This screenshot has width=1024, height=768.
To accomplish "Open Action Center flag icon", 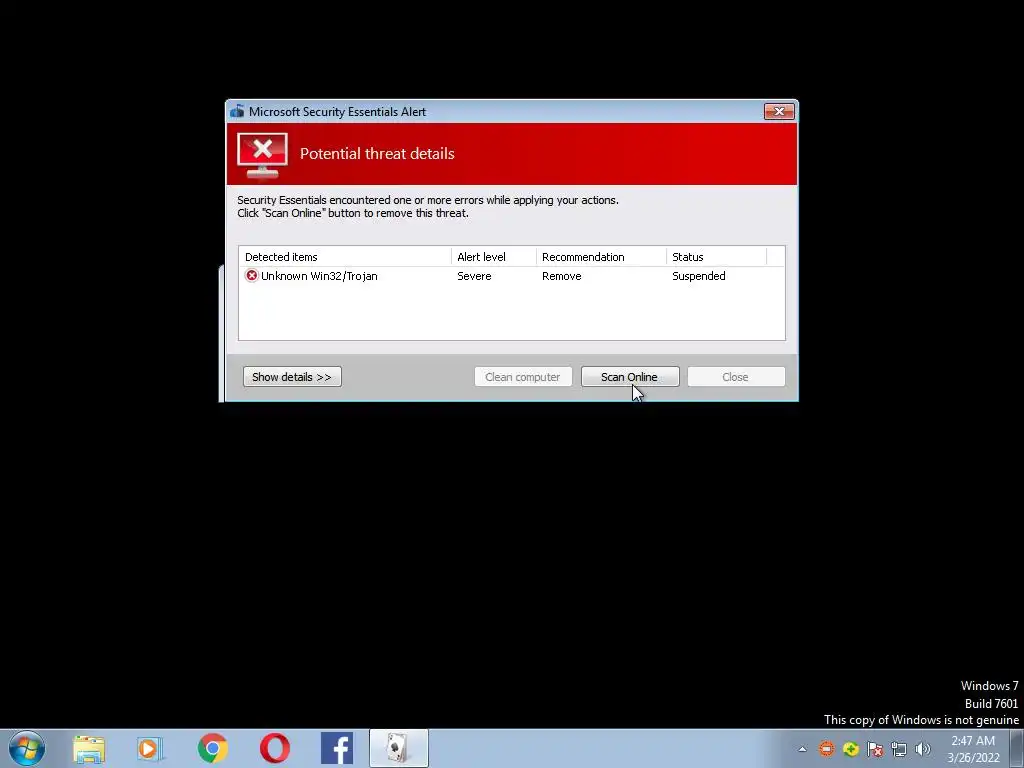I will pyautogui.click(x=874, y=749).
